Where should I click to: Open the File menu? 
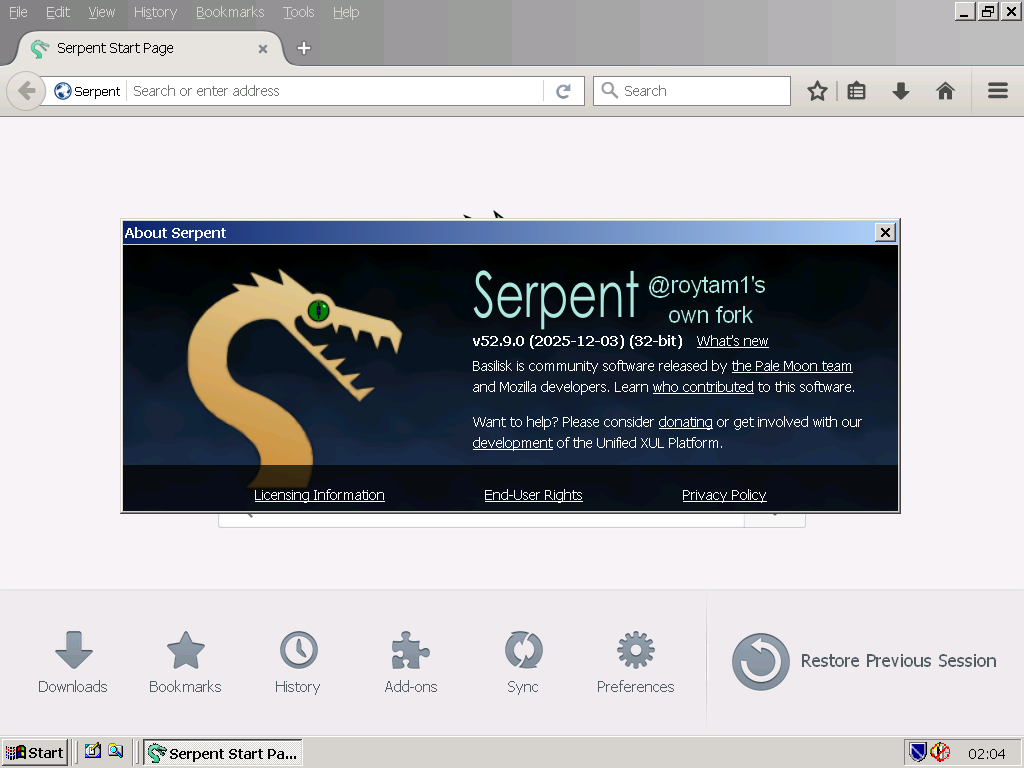click(18, 12)
